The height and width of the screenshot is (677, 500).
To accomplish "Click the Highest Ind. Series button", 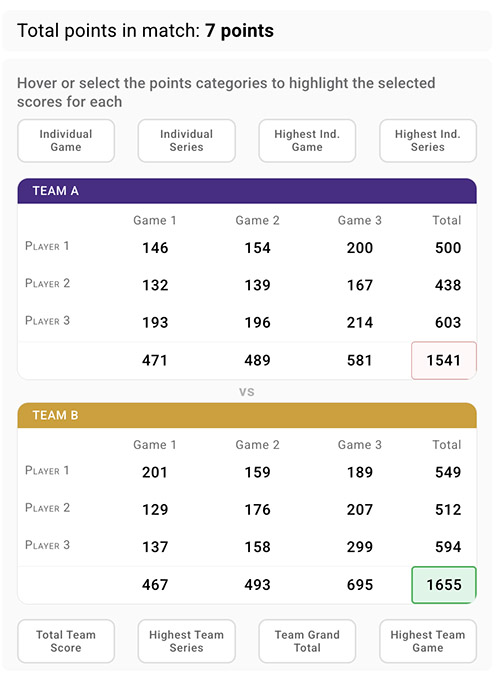I will 428,141.
